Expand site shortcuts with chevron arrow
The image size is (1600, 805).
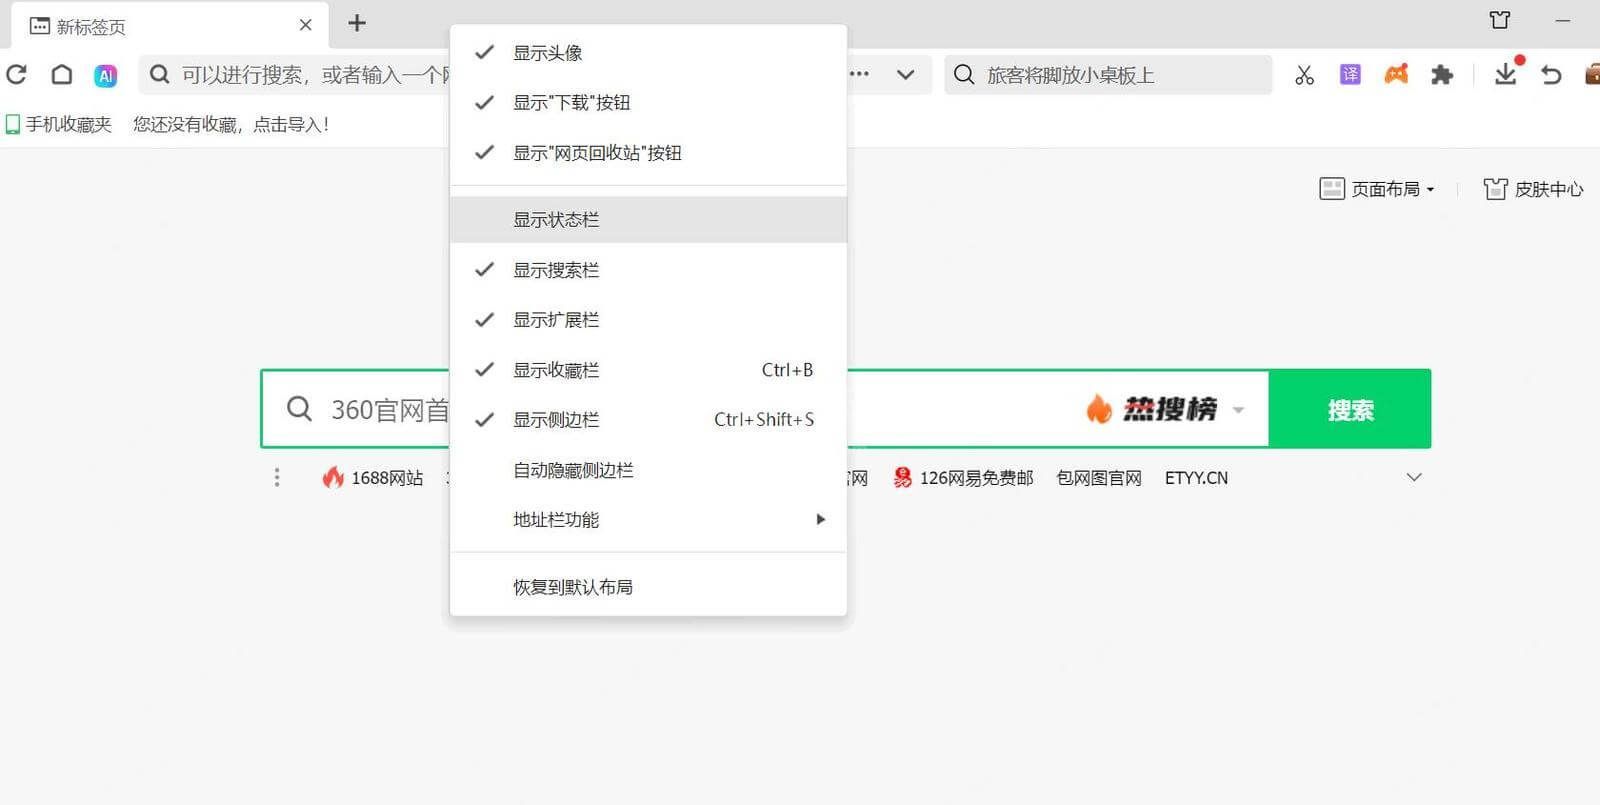1414,477
